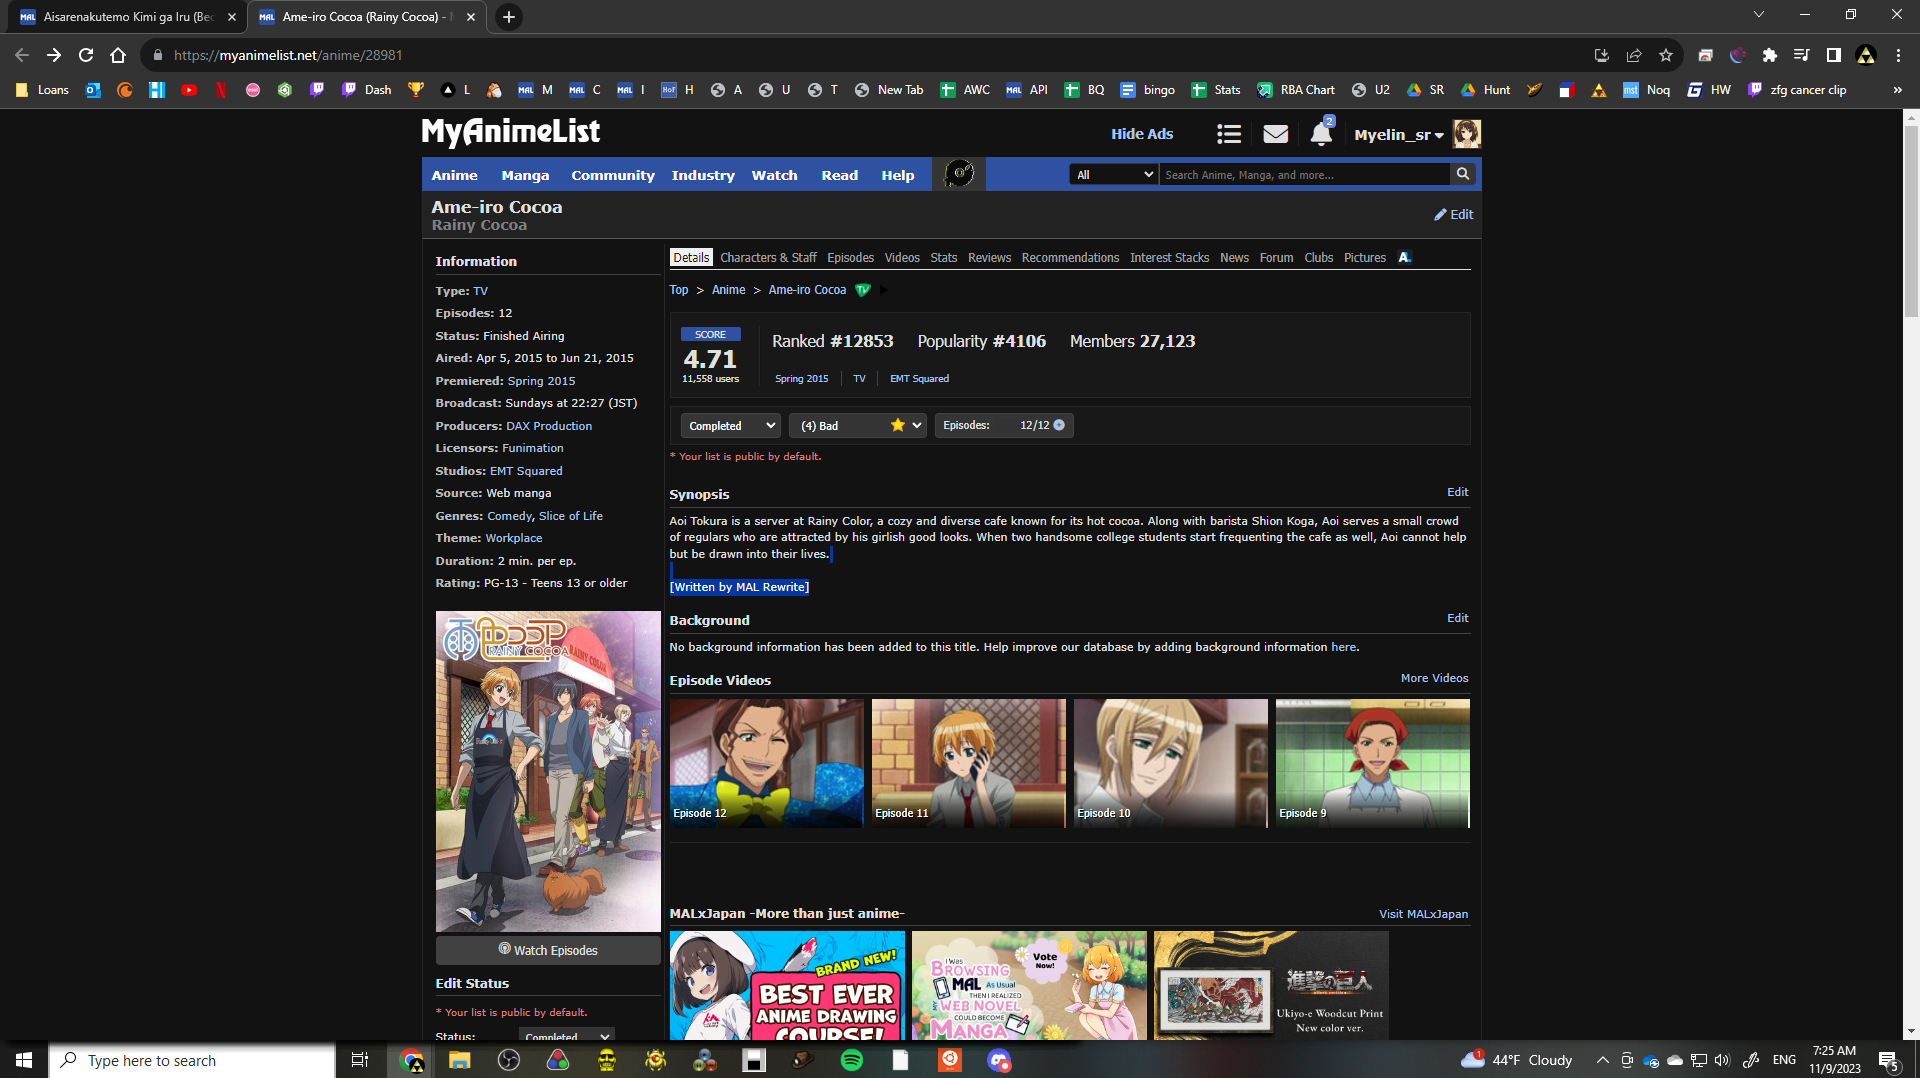Switch to the Episodes tab

(851, 258)
